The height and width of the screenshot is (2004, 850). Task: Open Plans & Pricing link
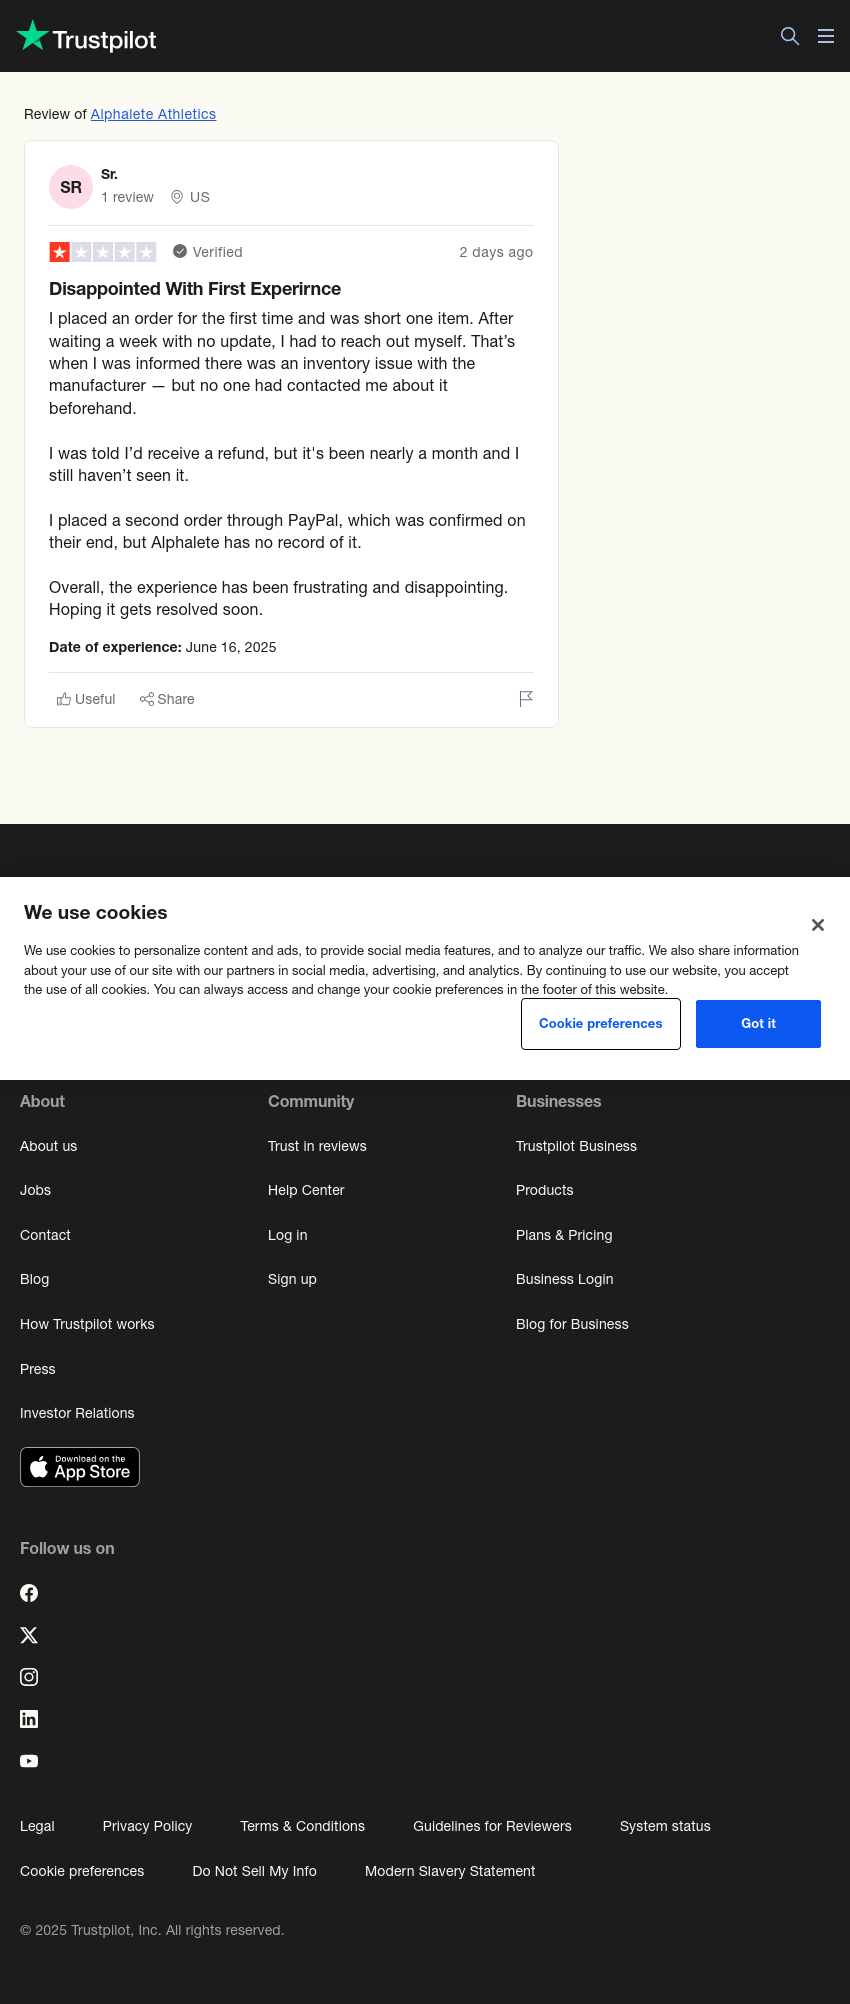(x=564, y=1235)
